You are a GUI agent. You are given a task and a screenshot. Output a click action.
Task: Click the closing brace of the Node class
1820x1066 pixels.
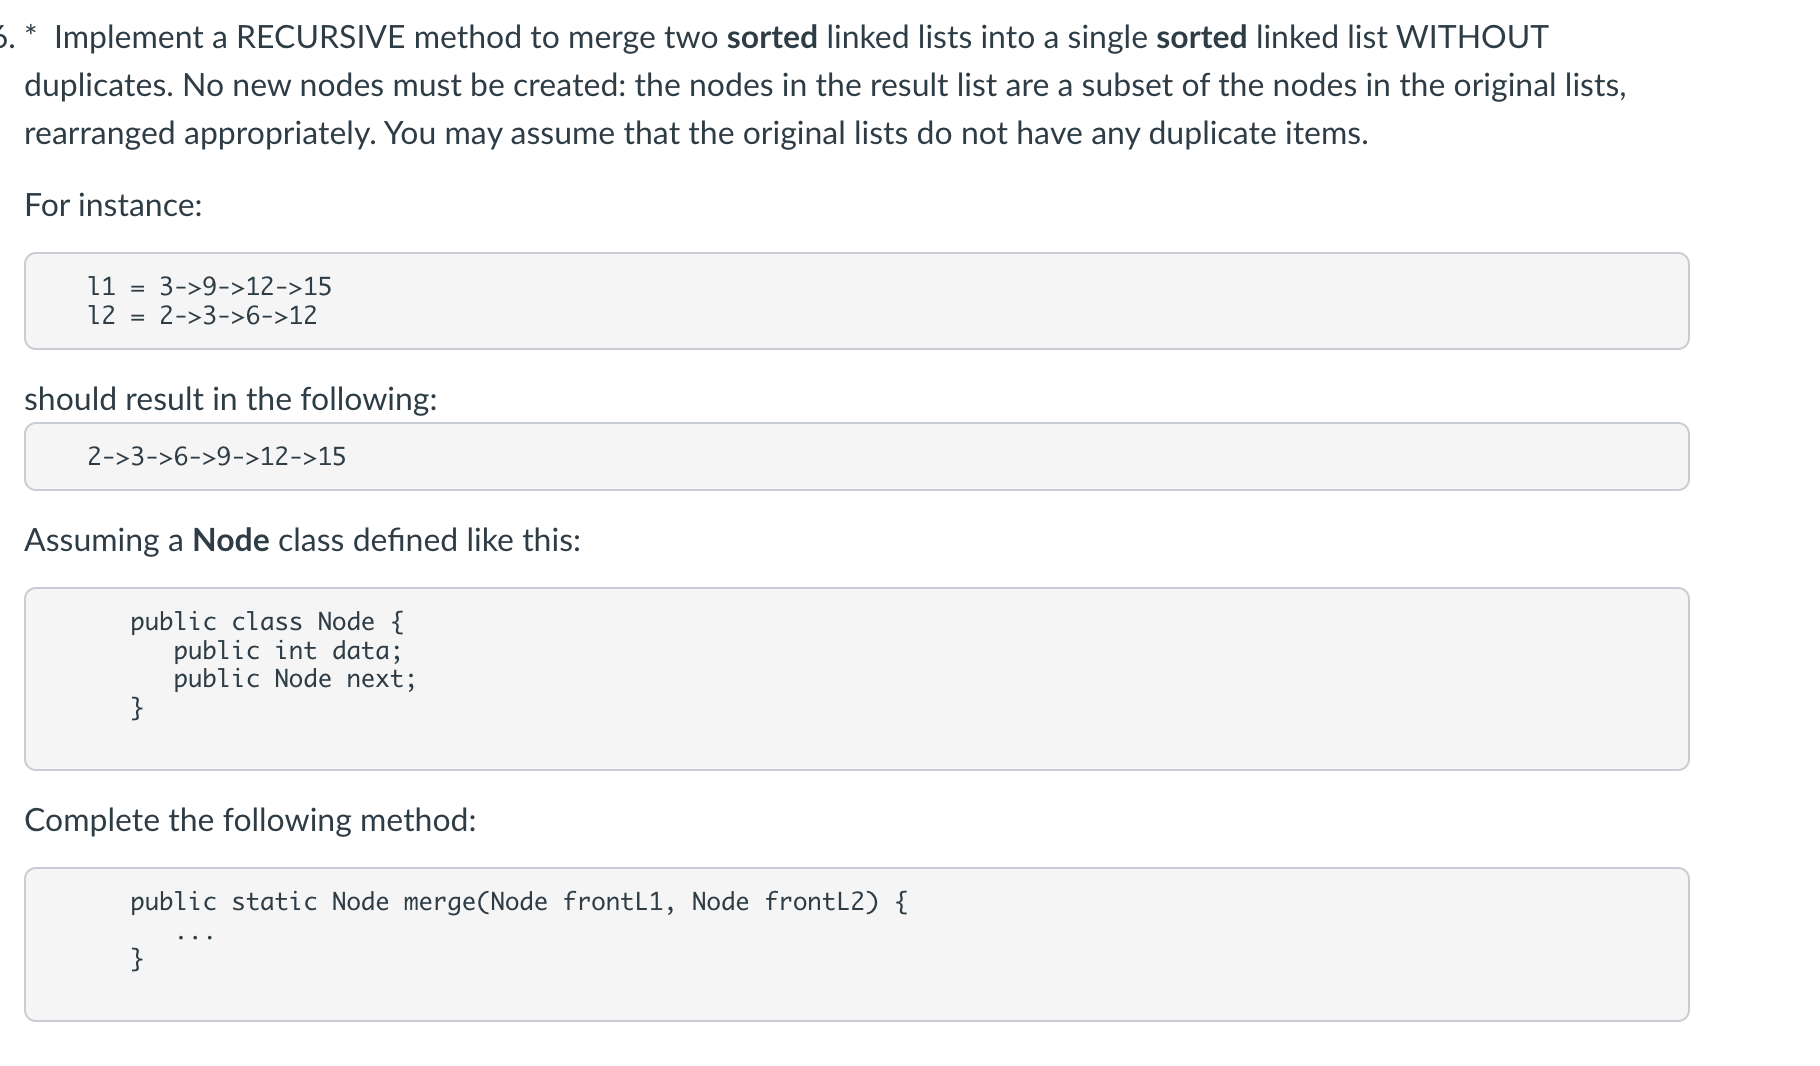[137, 709]
